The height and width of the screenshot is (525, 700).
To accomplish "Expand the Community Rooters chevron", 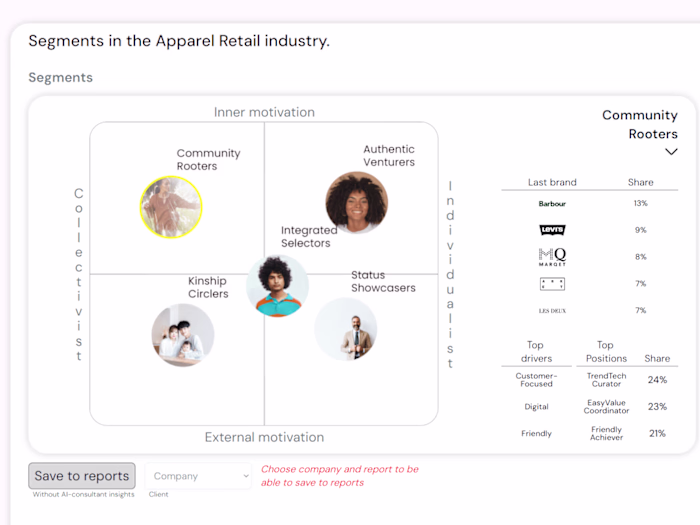I will [x=671, y=152].
